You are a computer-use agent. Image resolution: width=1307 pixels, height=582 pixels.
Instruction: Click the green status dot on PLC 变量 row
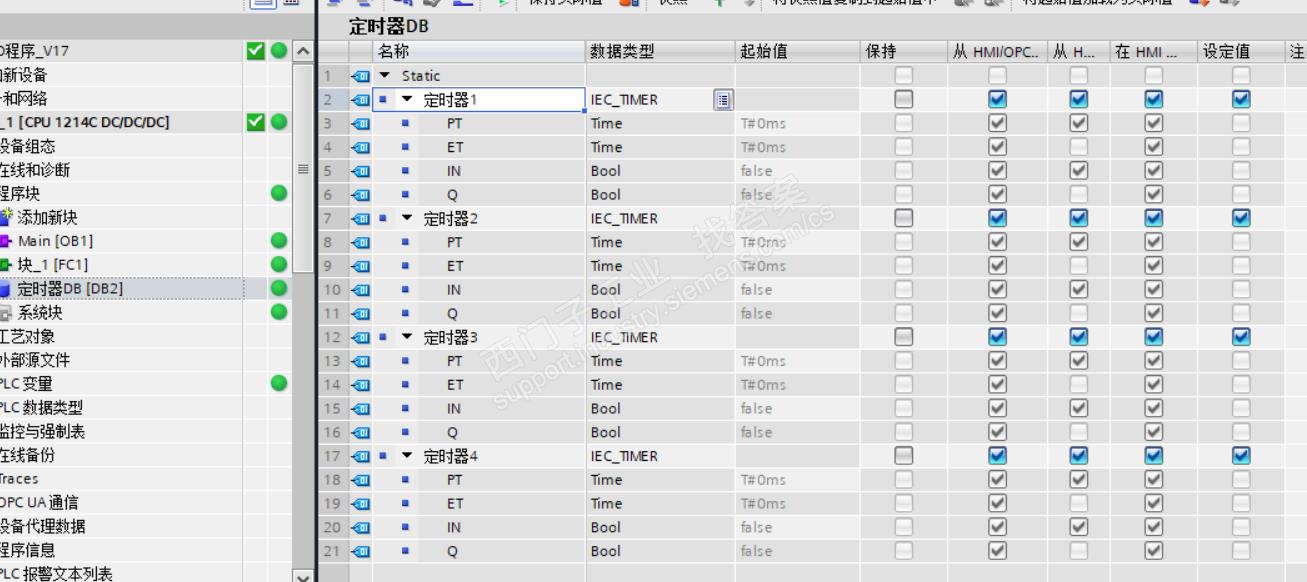point(279,383)
